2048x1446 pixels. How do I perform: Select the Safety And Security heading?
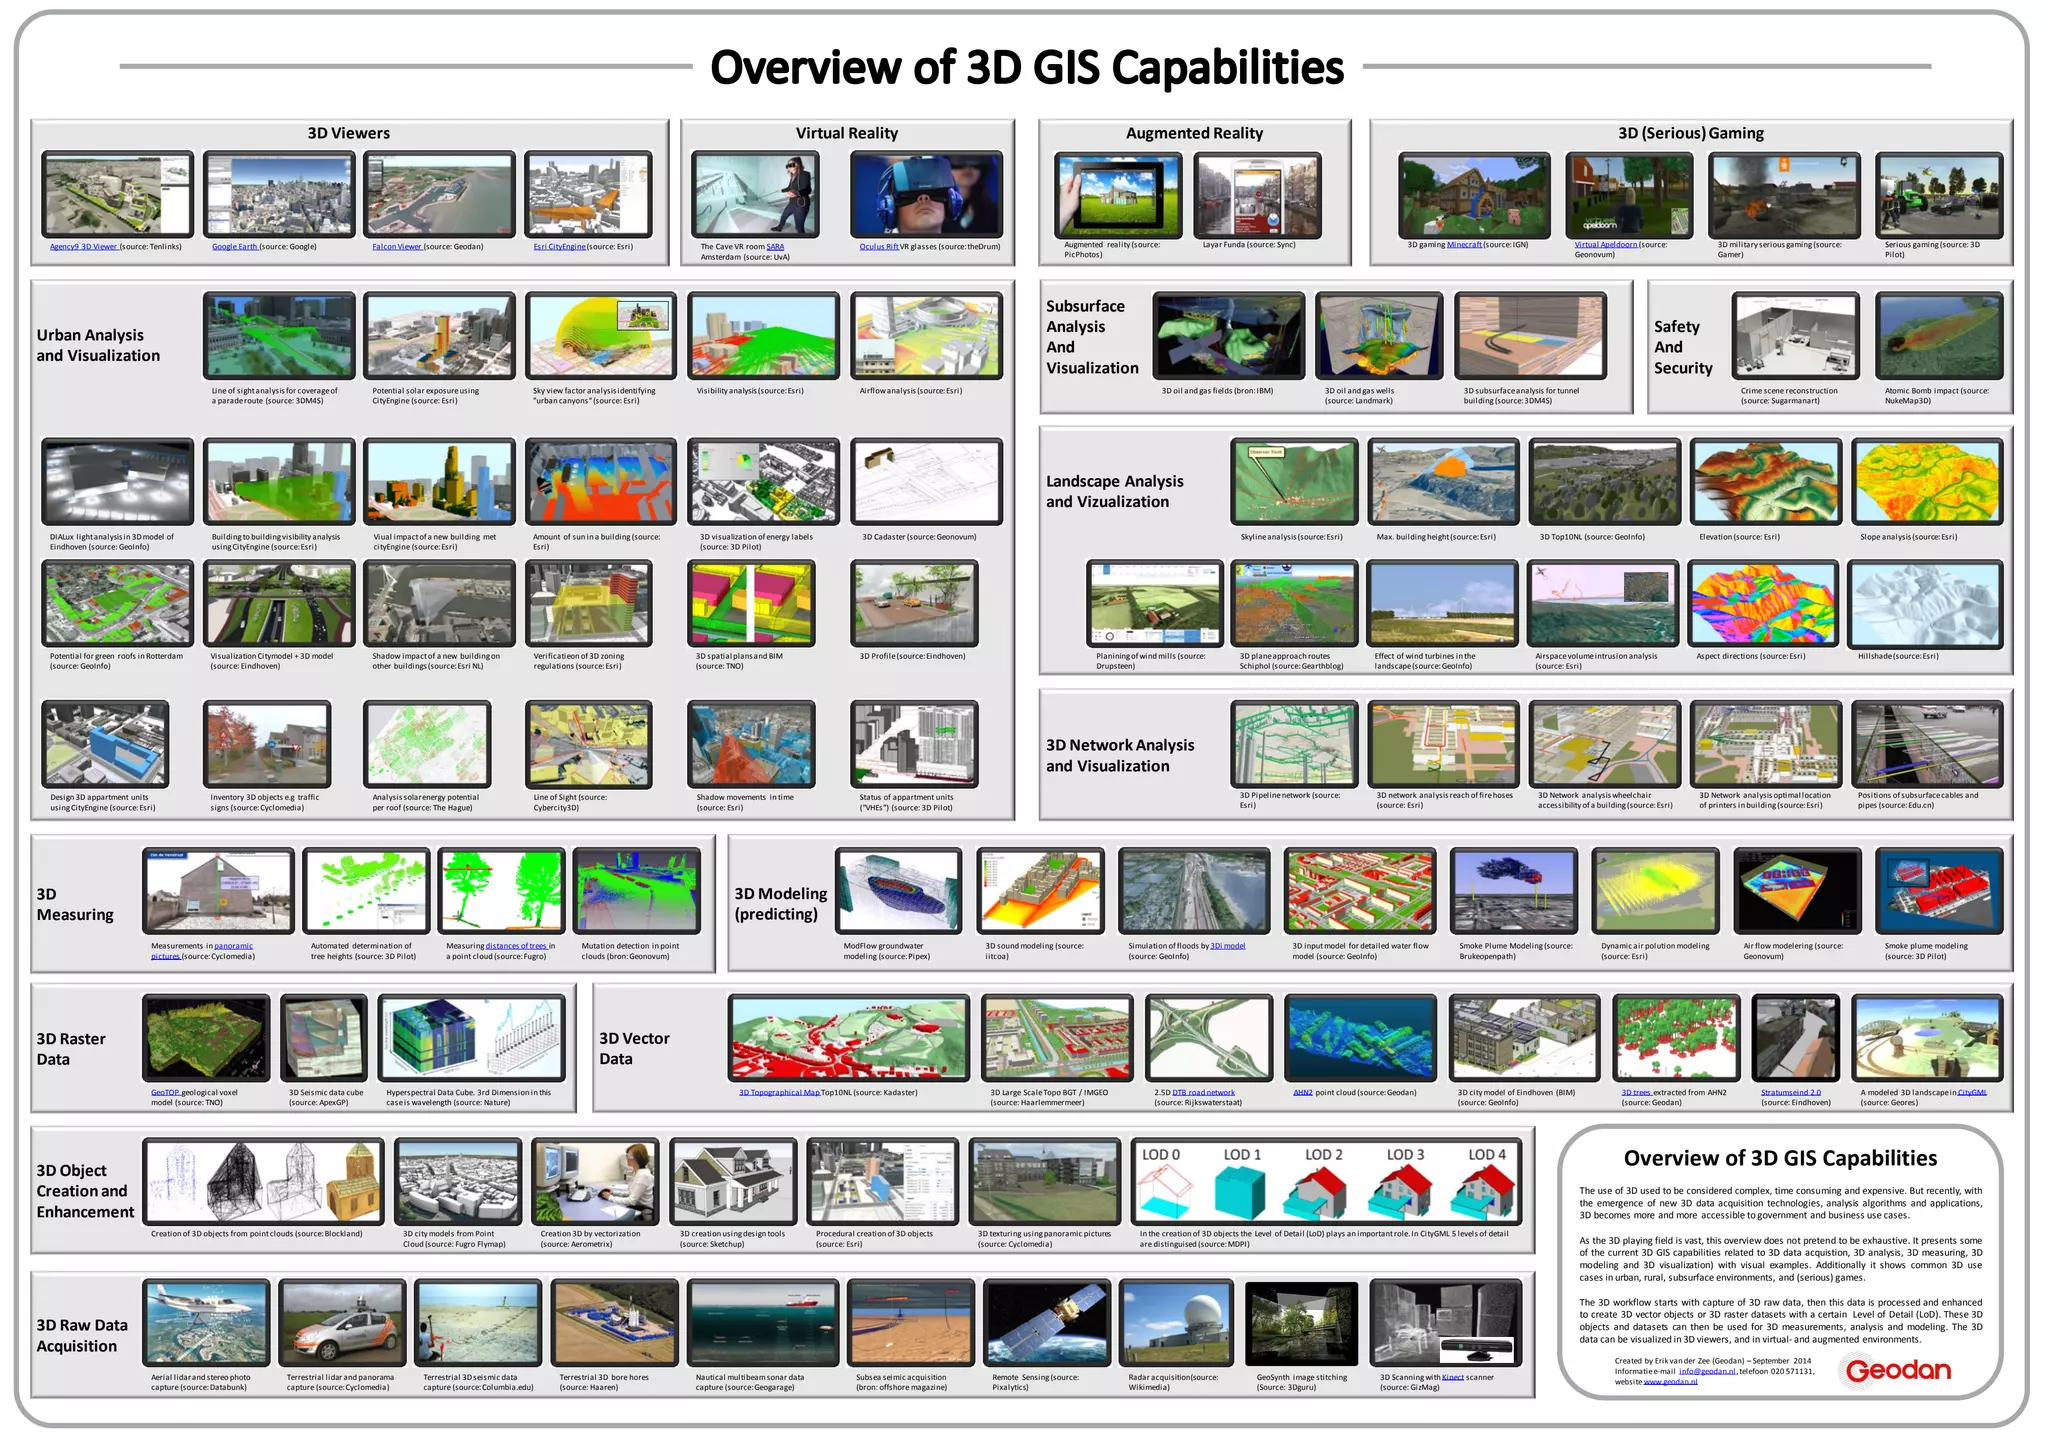click(1683, 347)
